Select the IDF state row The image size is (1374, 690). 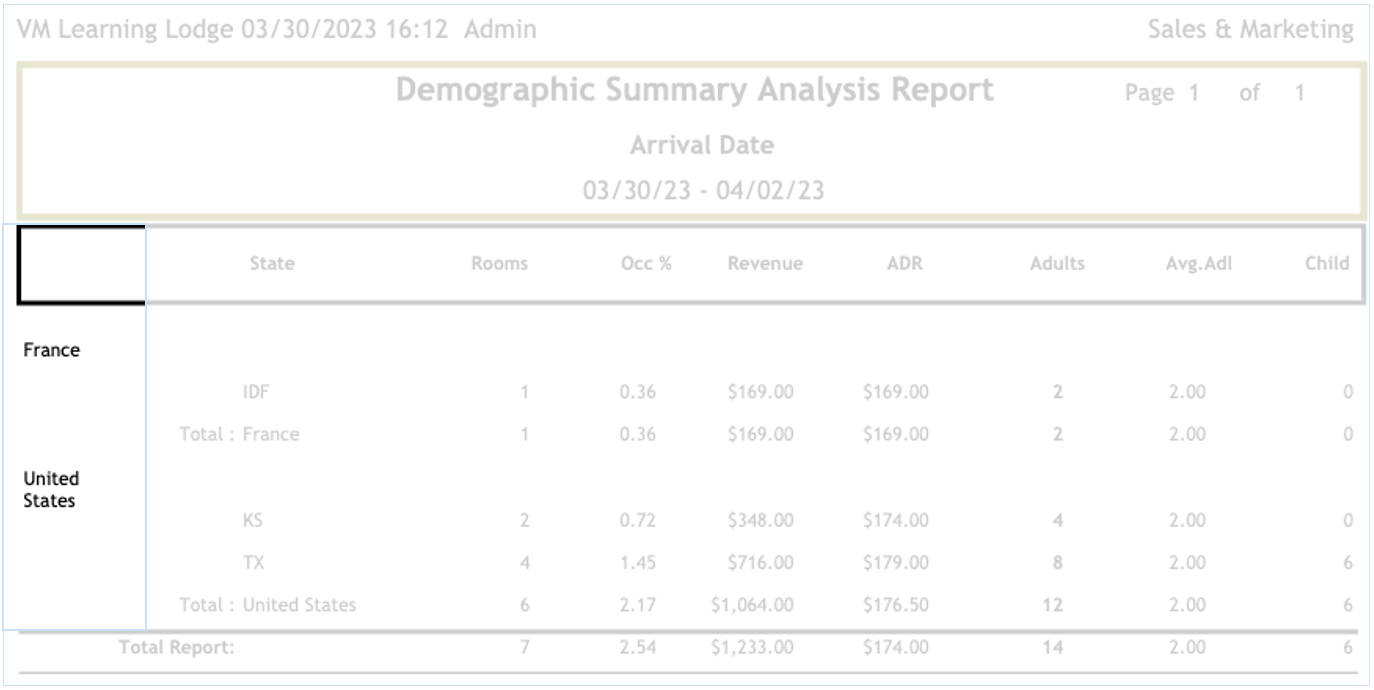[x=256, y=392]
